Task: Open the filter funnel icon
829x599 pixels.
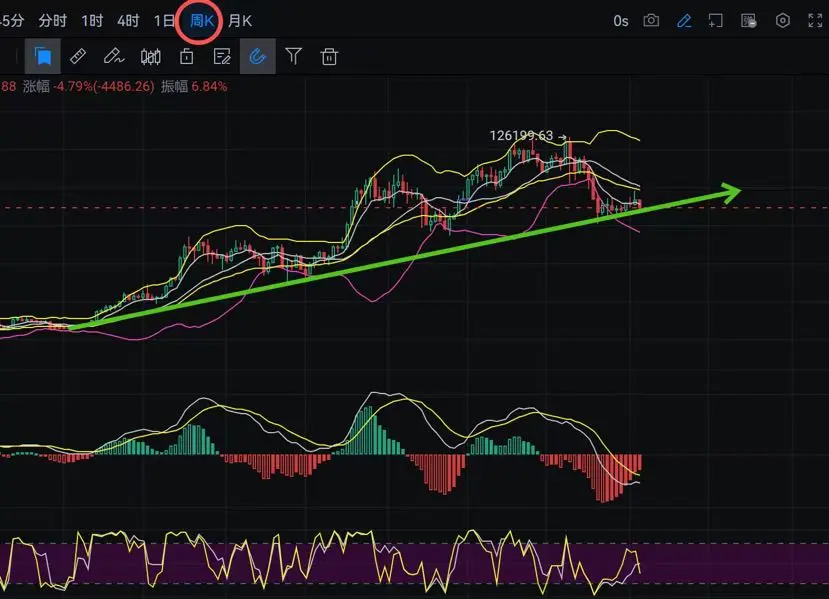Action: click(x=293, y=56)
